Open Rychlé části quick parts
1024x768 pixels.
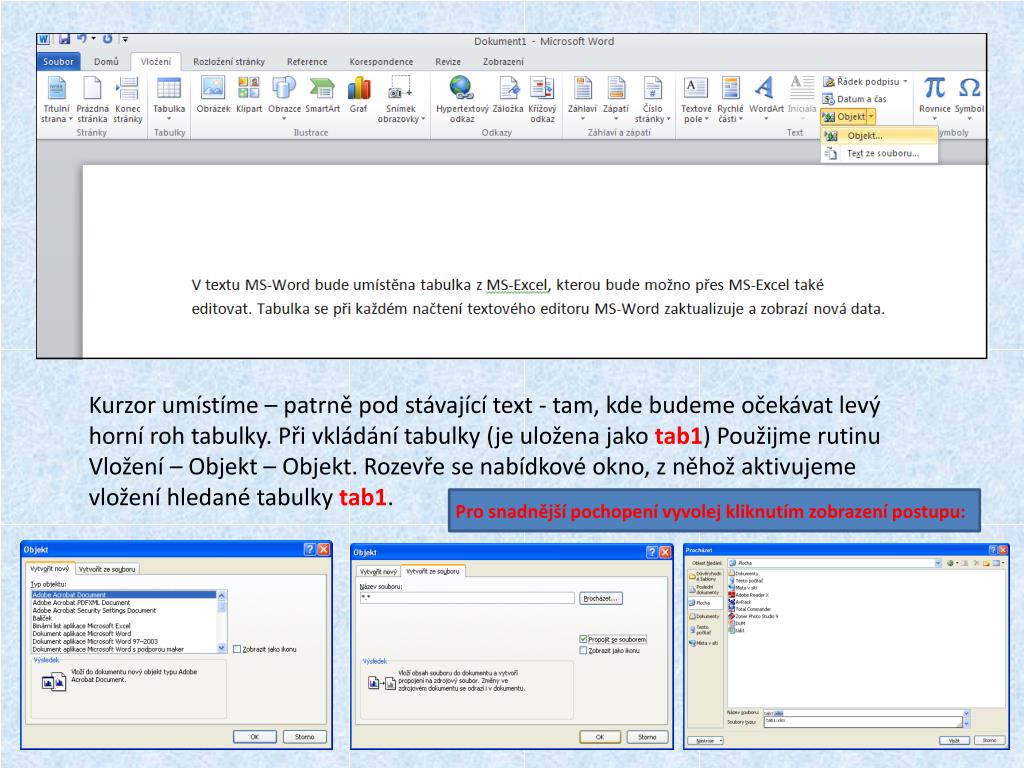point(730,99)
